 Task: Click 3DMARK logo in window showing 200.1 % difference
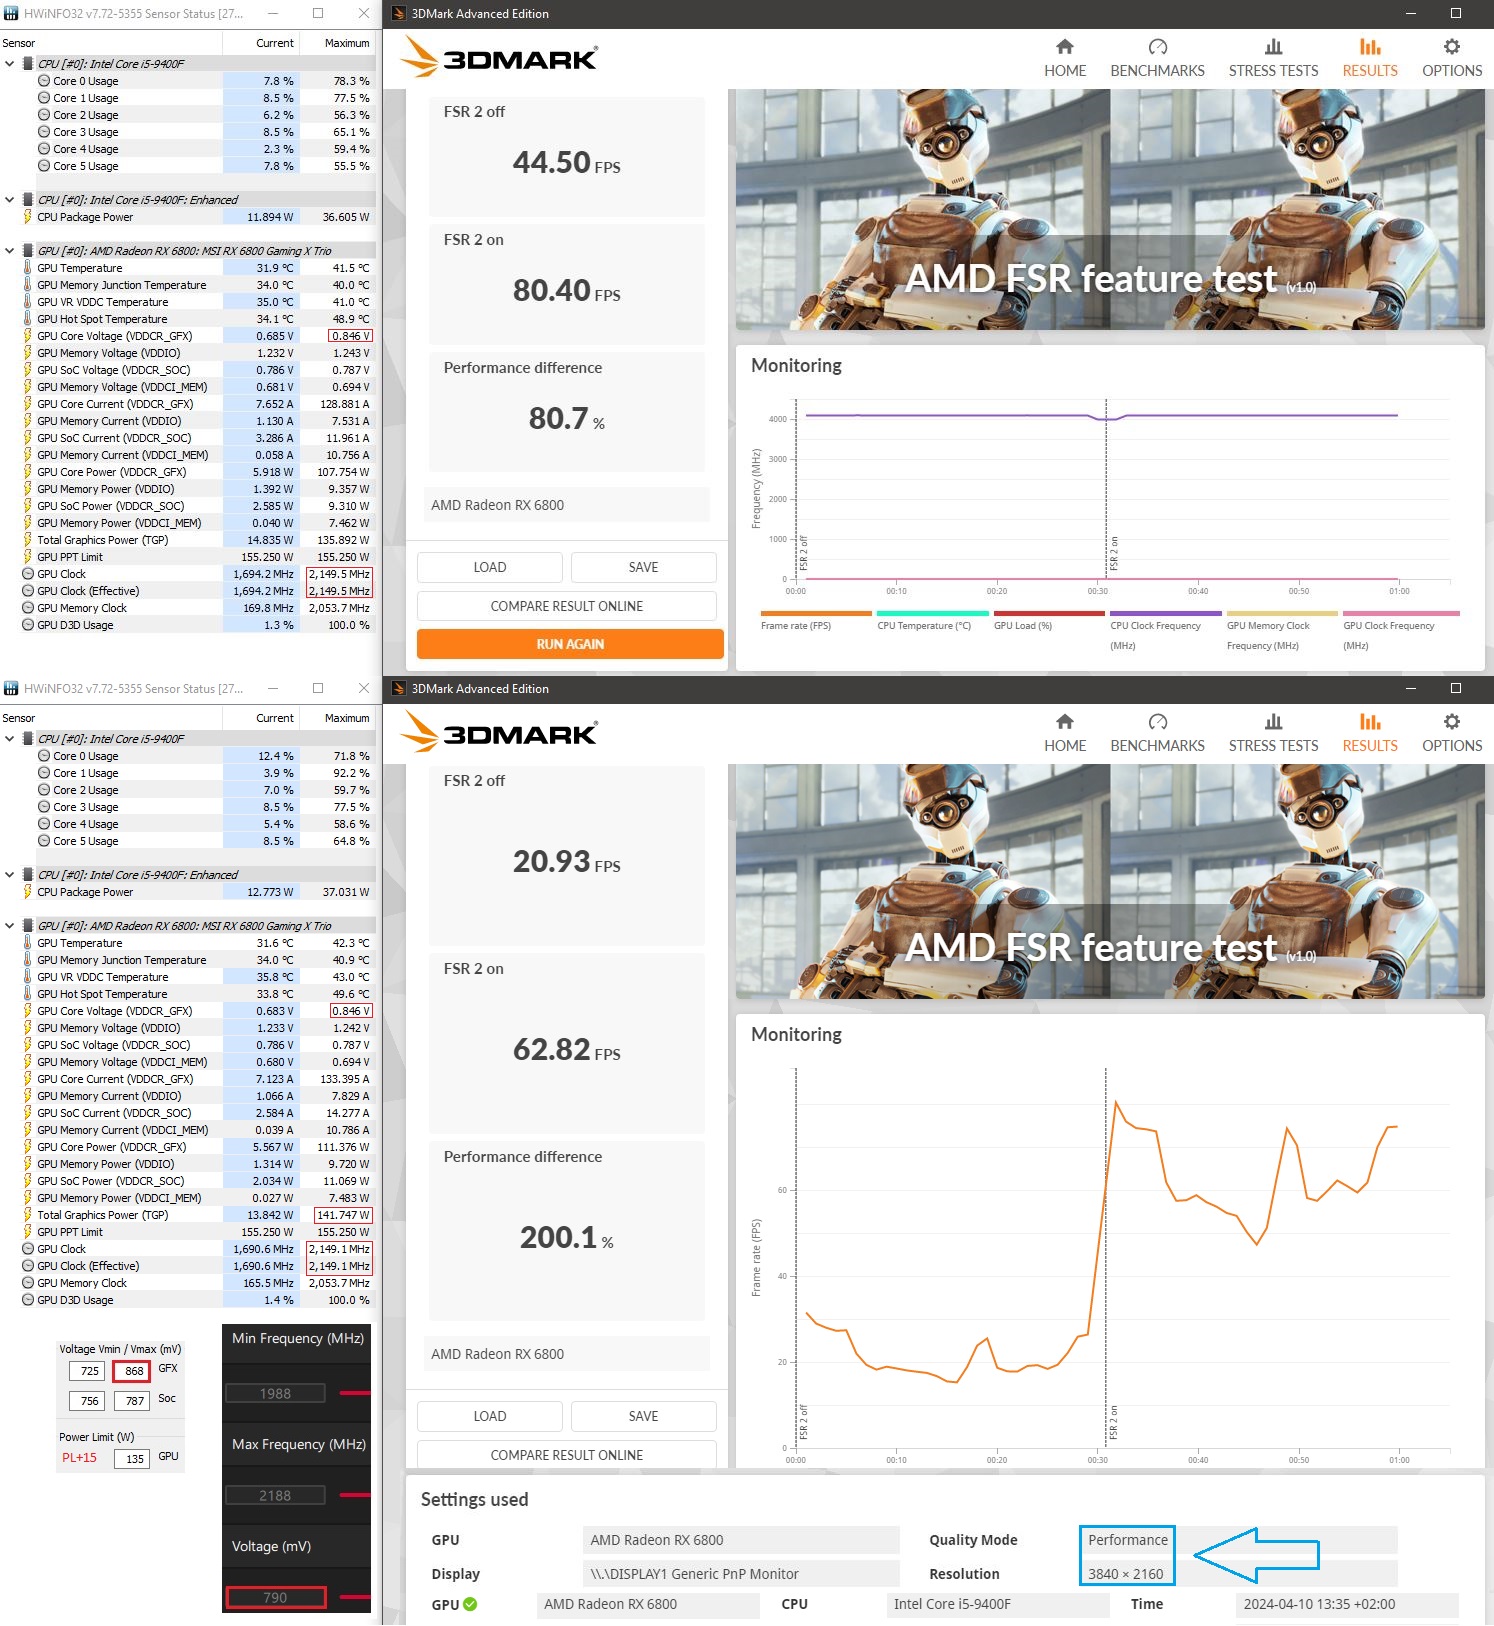pos(499,732)
